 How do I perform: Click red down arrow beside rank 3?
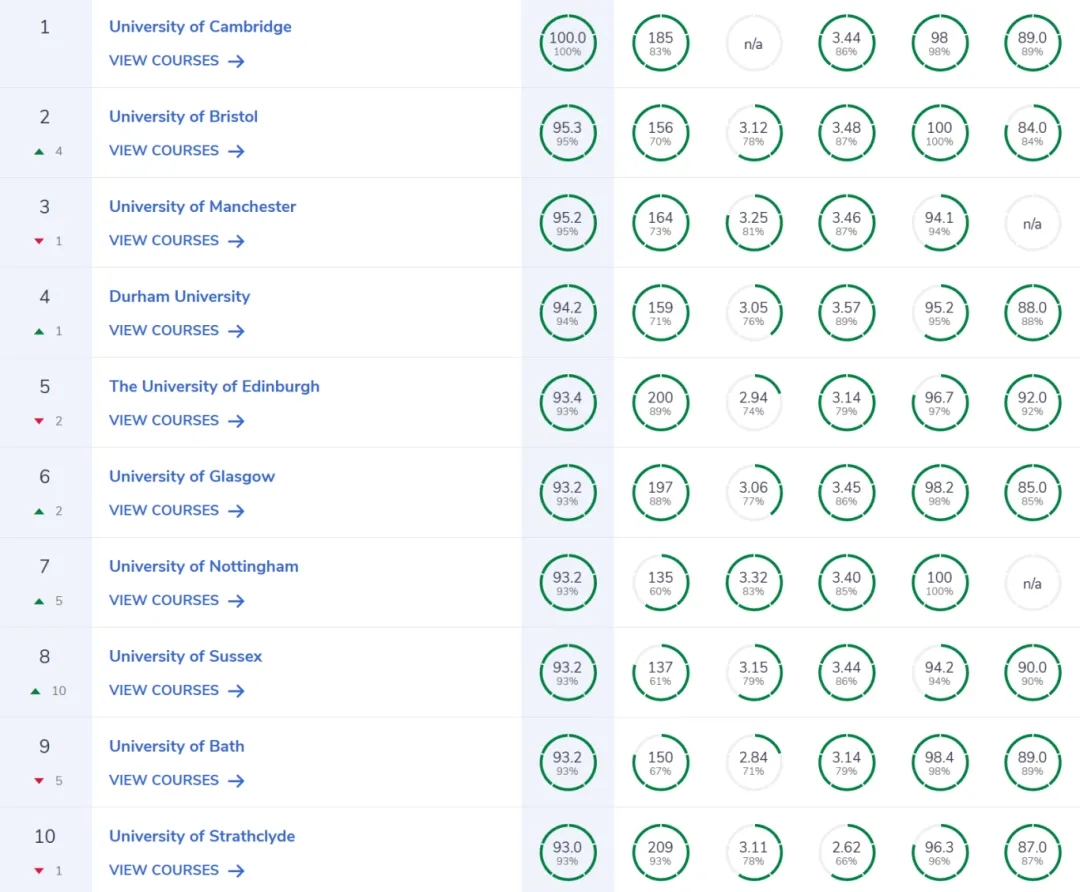[39, 241]
